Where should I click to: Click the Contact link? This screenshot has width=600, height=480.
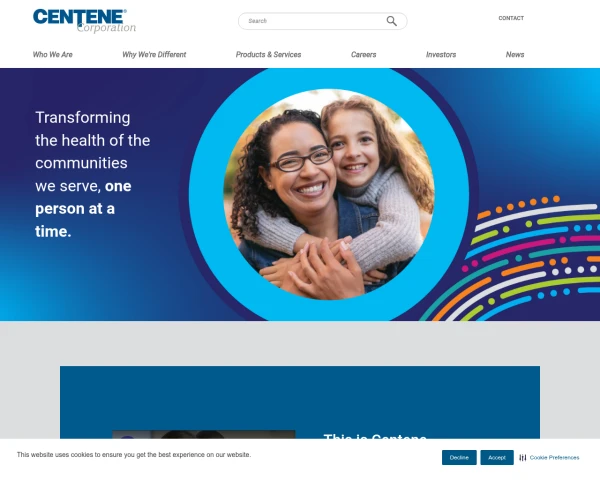click(511, 18)
